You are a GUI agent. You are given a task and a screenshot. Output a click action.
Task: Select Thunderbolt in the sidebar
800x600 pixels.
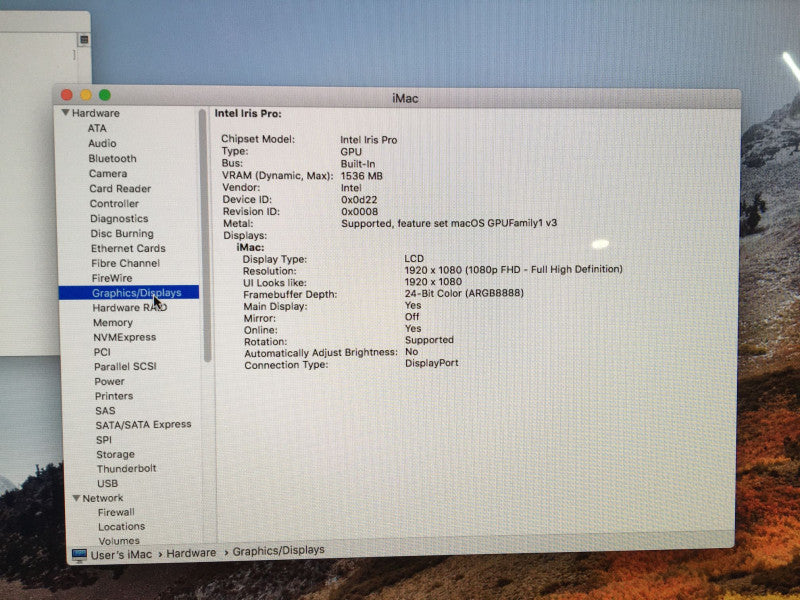tap(127, 468)
